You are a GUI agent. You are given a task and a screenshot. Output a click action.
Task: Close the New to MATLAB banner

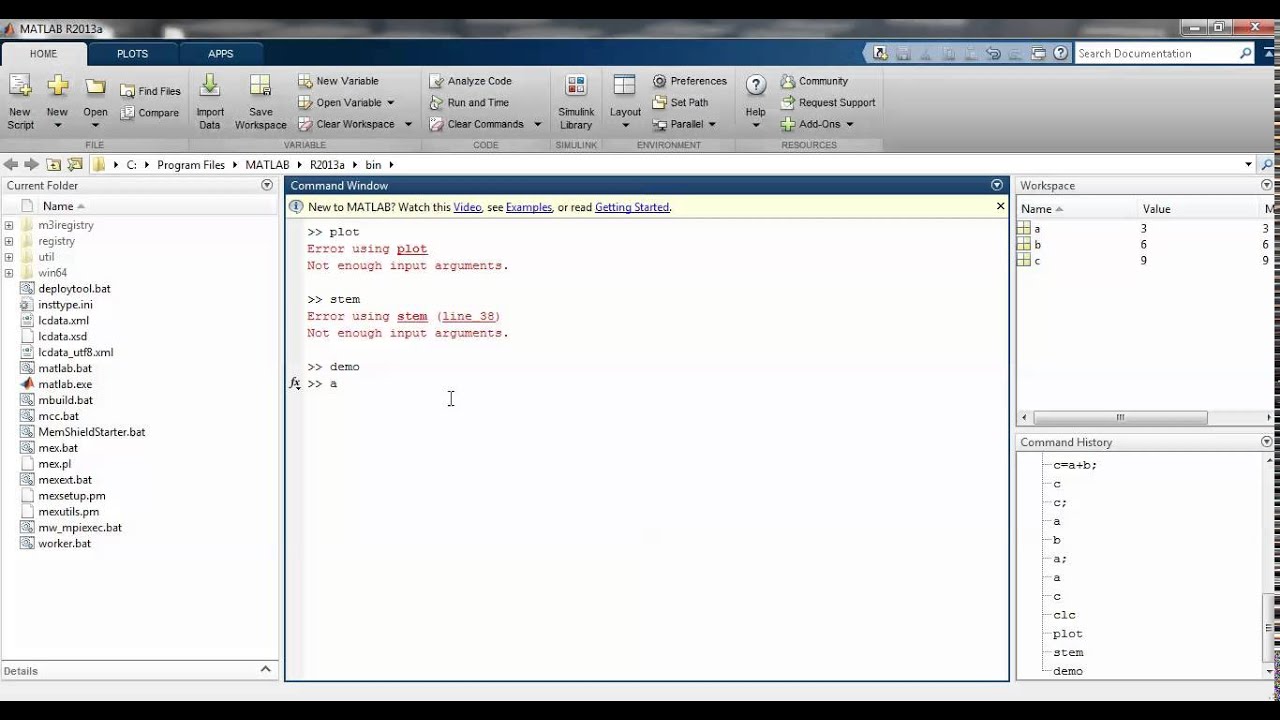[1000, 206]
